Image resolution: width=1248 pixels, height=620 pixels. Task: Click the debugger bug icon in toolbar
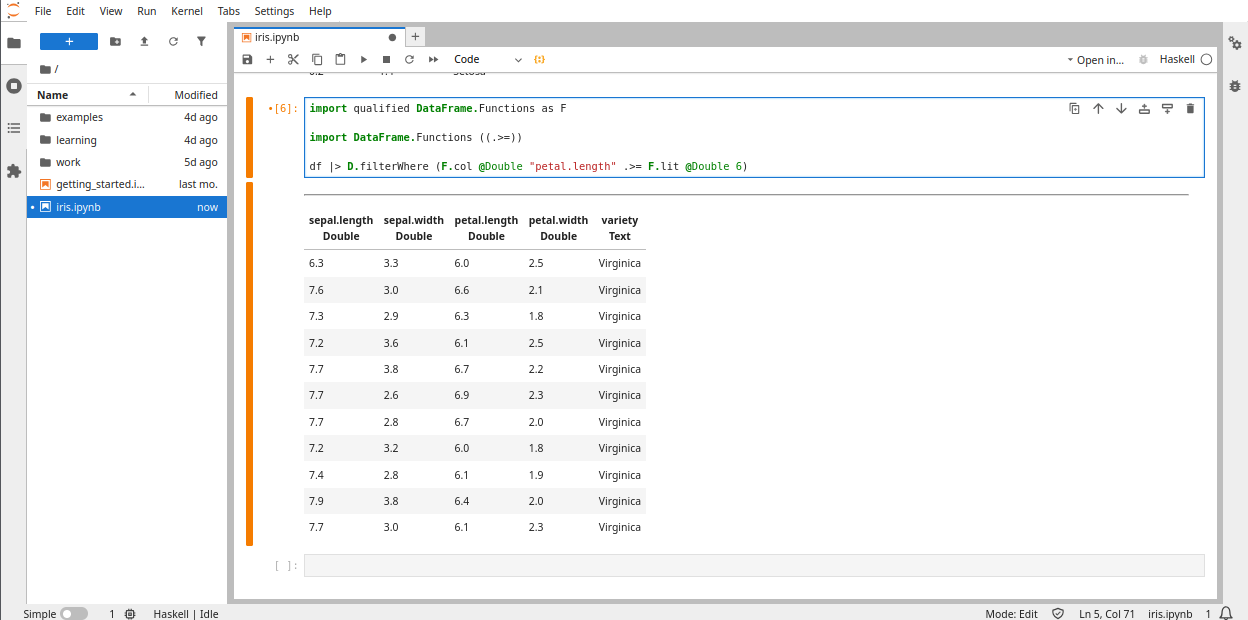pyautogui.click(x=1143, y=60)
